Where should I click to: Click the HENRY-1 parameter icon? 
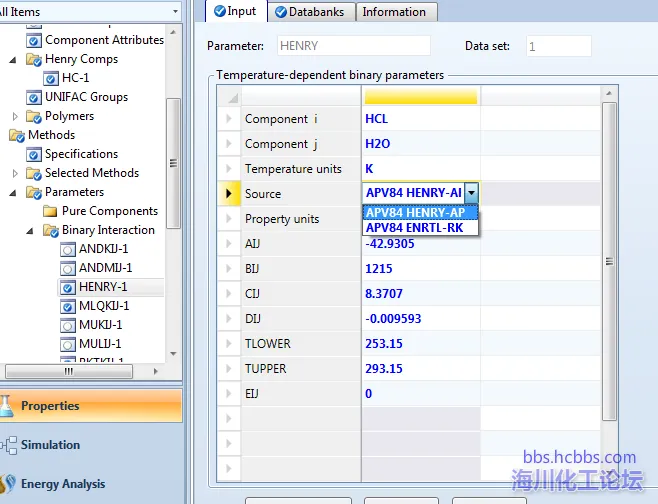[x=67, y=287]
